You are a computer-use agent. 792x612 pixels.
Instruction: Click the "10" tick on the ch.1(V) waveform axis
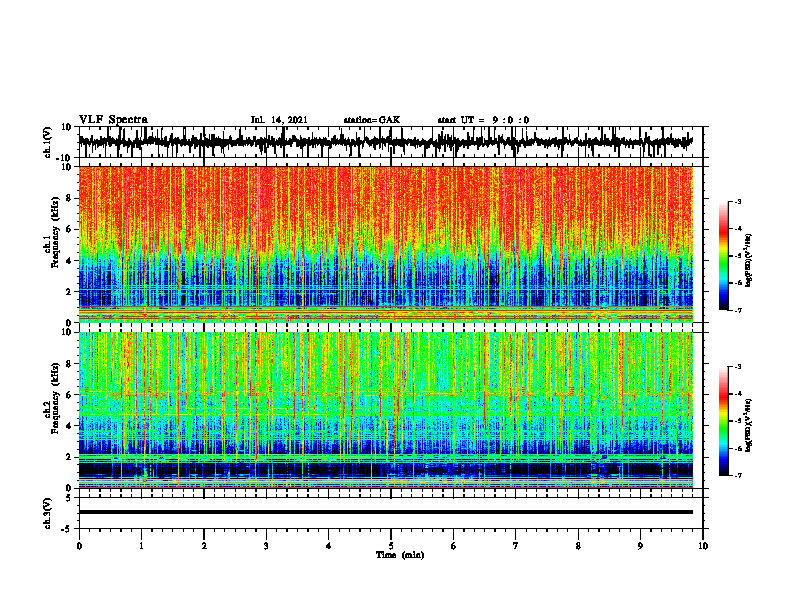click(67, 127)
